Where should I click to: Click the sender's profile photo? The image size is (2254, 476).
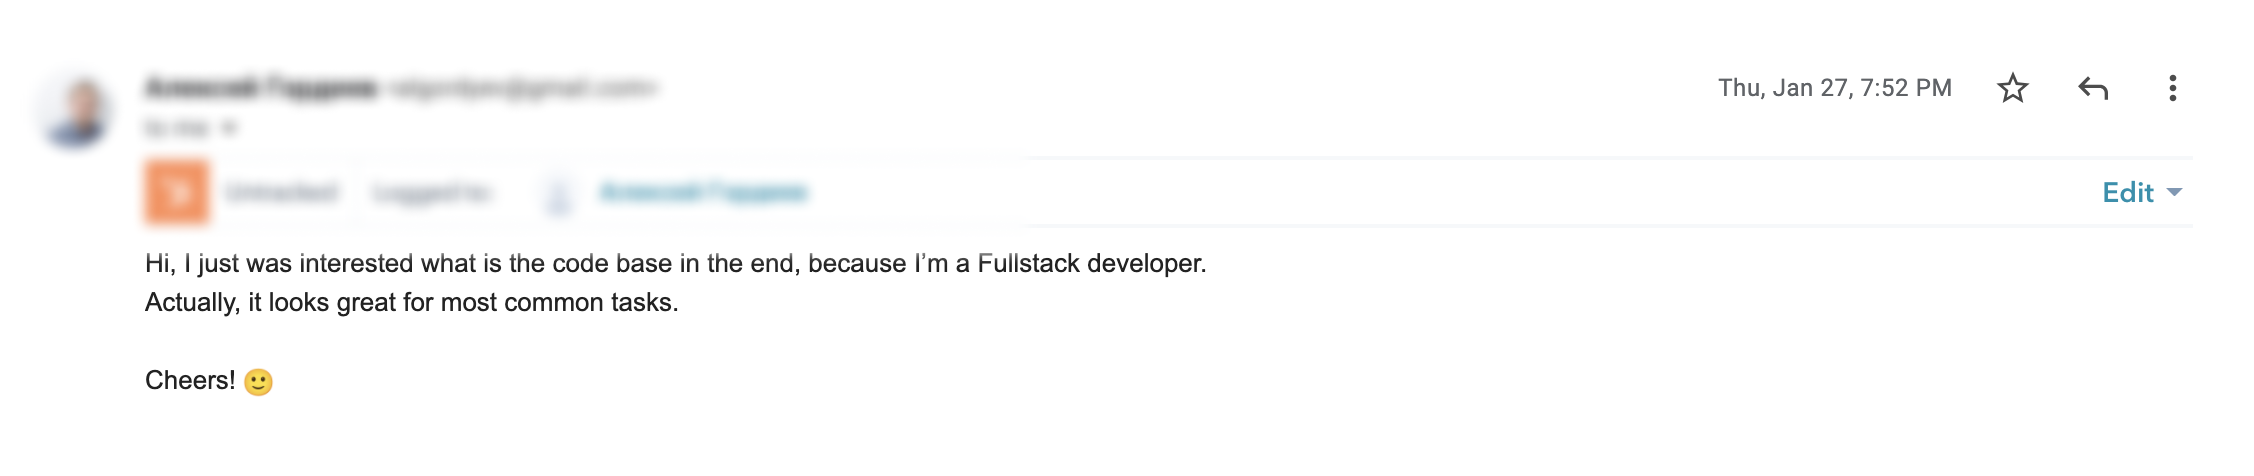[x=78, y=112]
